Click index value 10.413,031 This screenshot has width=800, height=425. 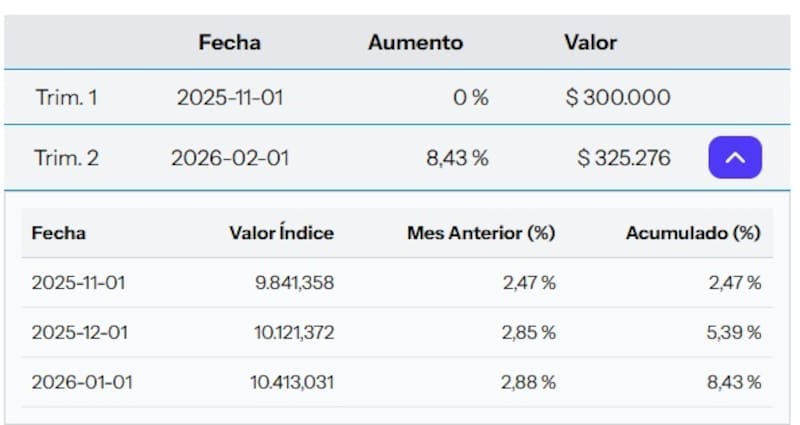292,382
